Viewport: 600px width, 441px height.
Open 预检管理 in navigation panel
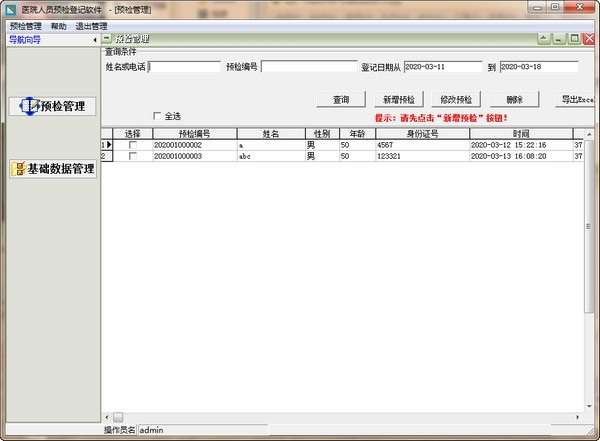[x=52, y=106]
